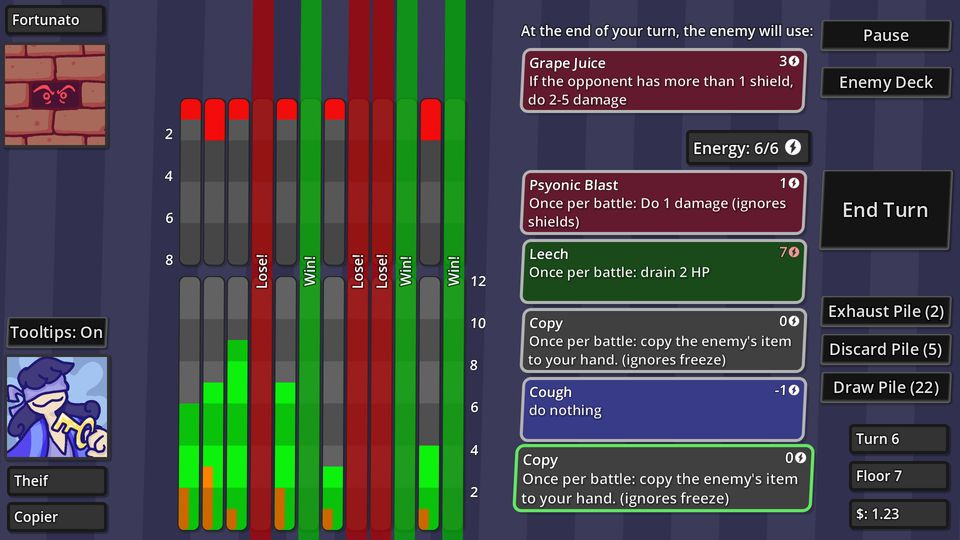
Task: Click the Fortunato enemy brick portrait
Action: tap(56, 95)
